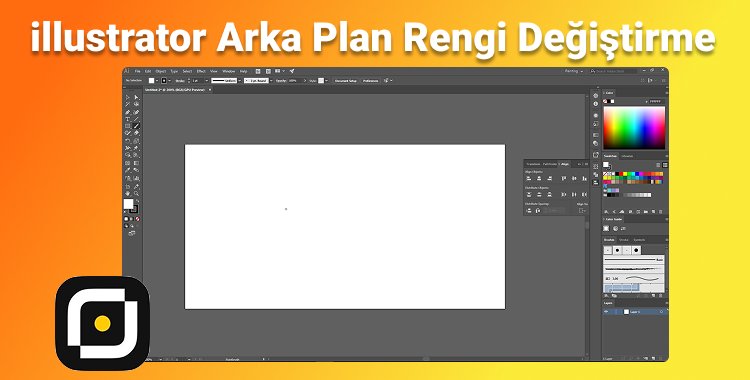
Task: Open the Stroke weight dropdown arrow
Action: click(207, 80)
